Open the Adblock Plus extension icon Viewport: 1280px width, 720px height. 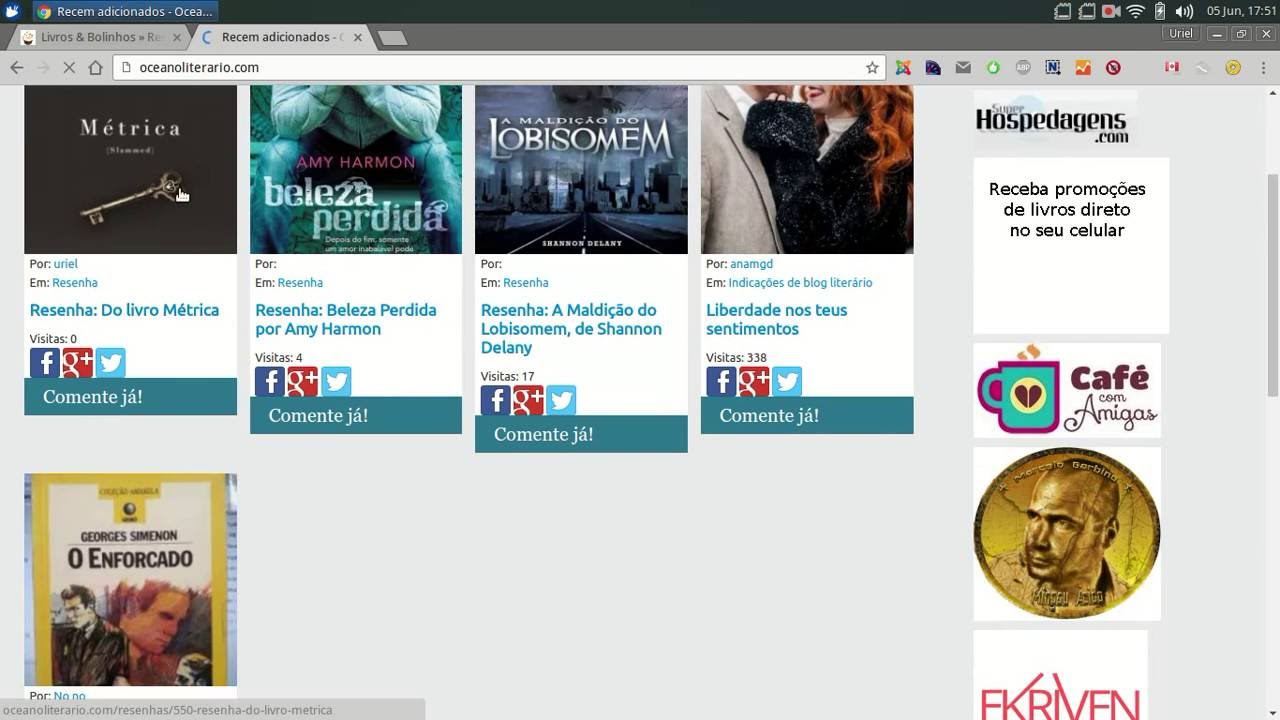(x=1023, y=67)
